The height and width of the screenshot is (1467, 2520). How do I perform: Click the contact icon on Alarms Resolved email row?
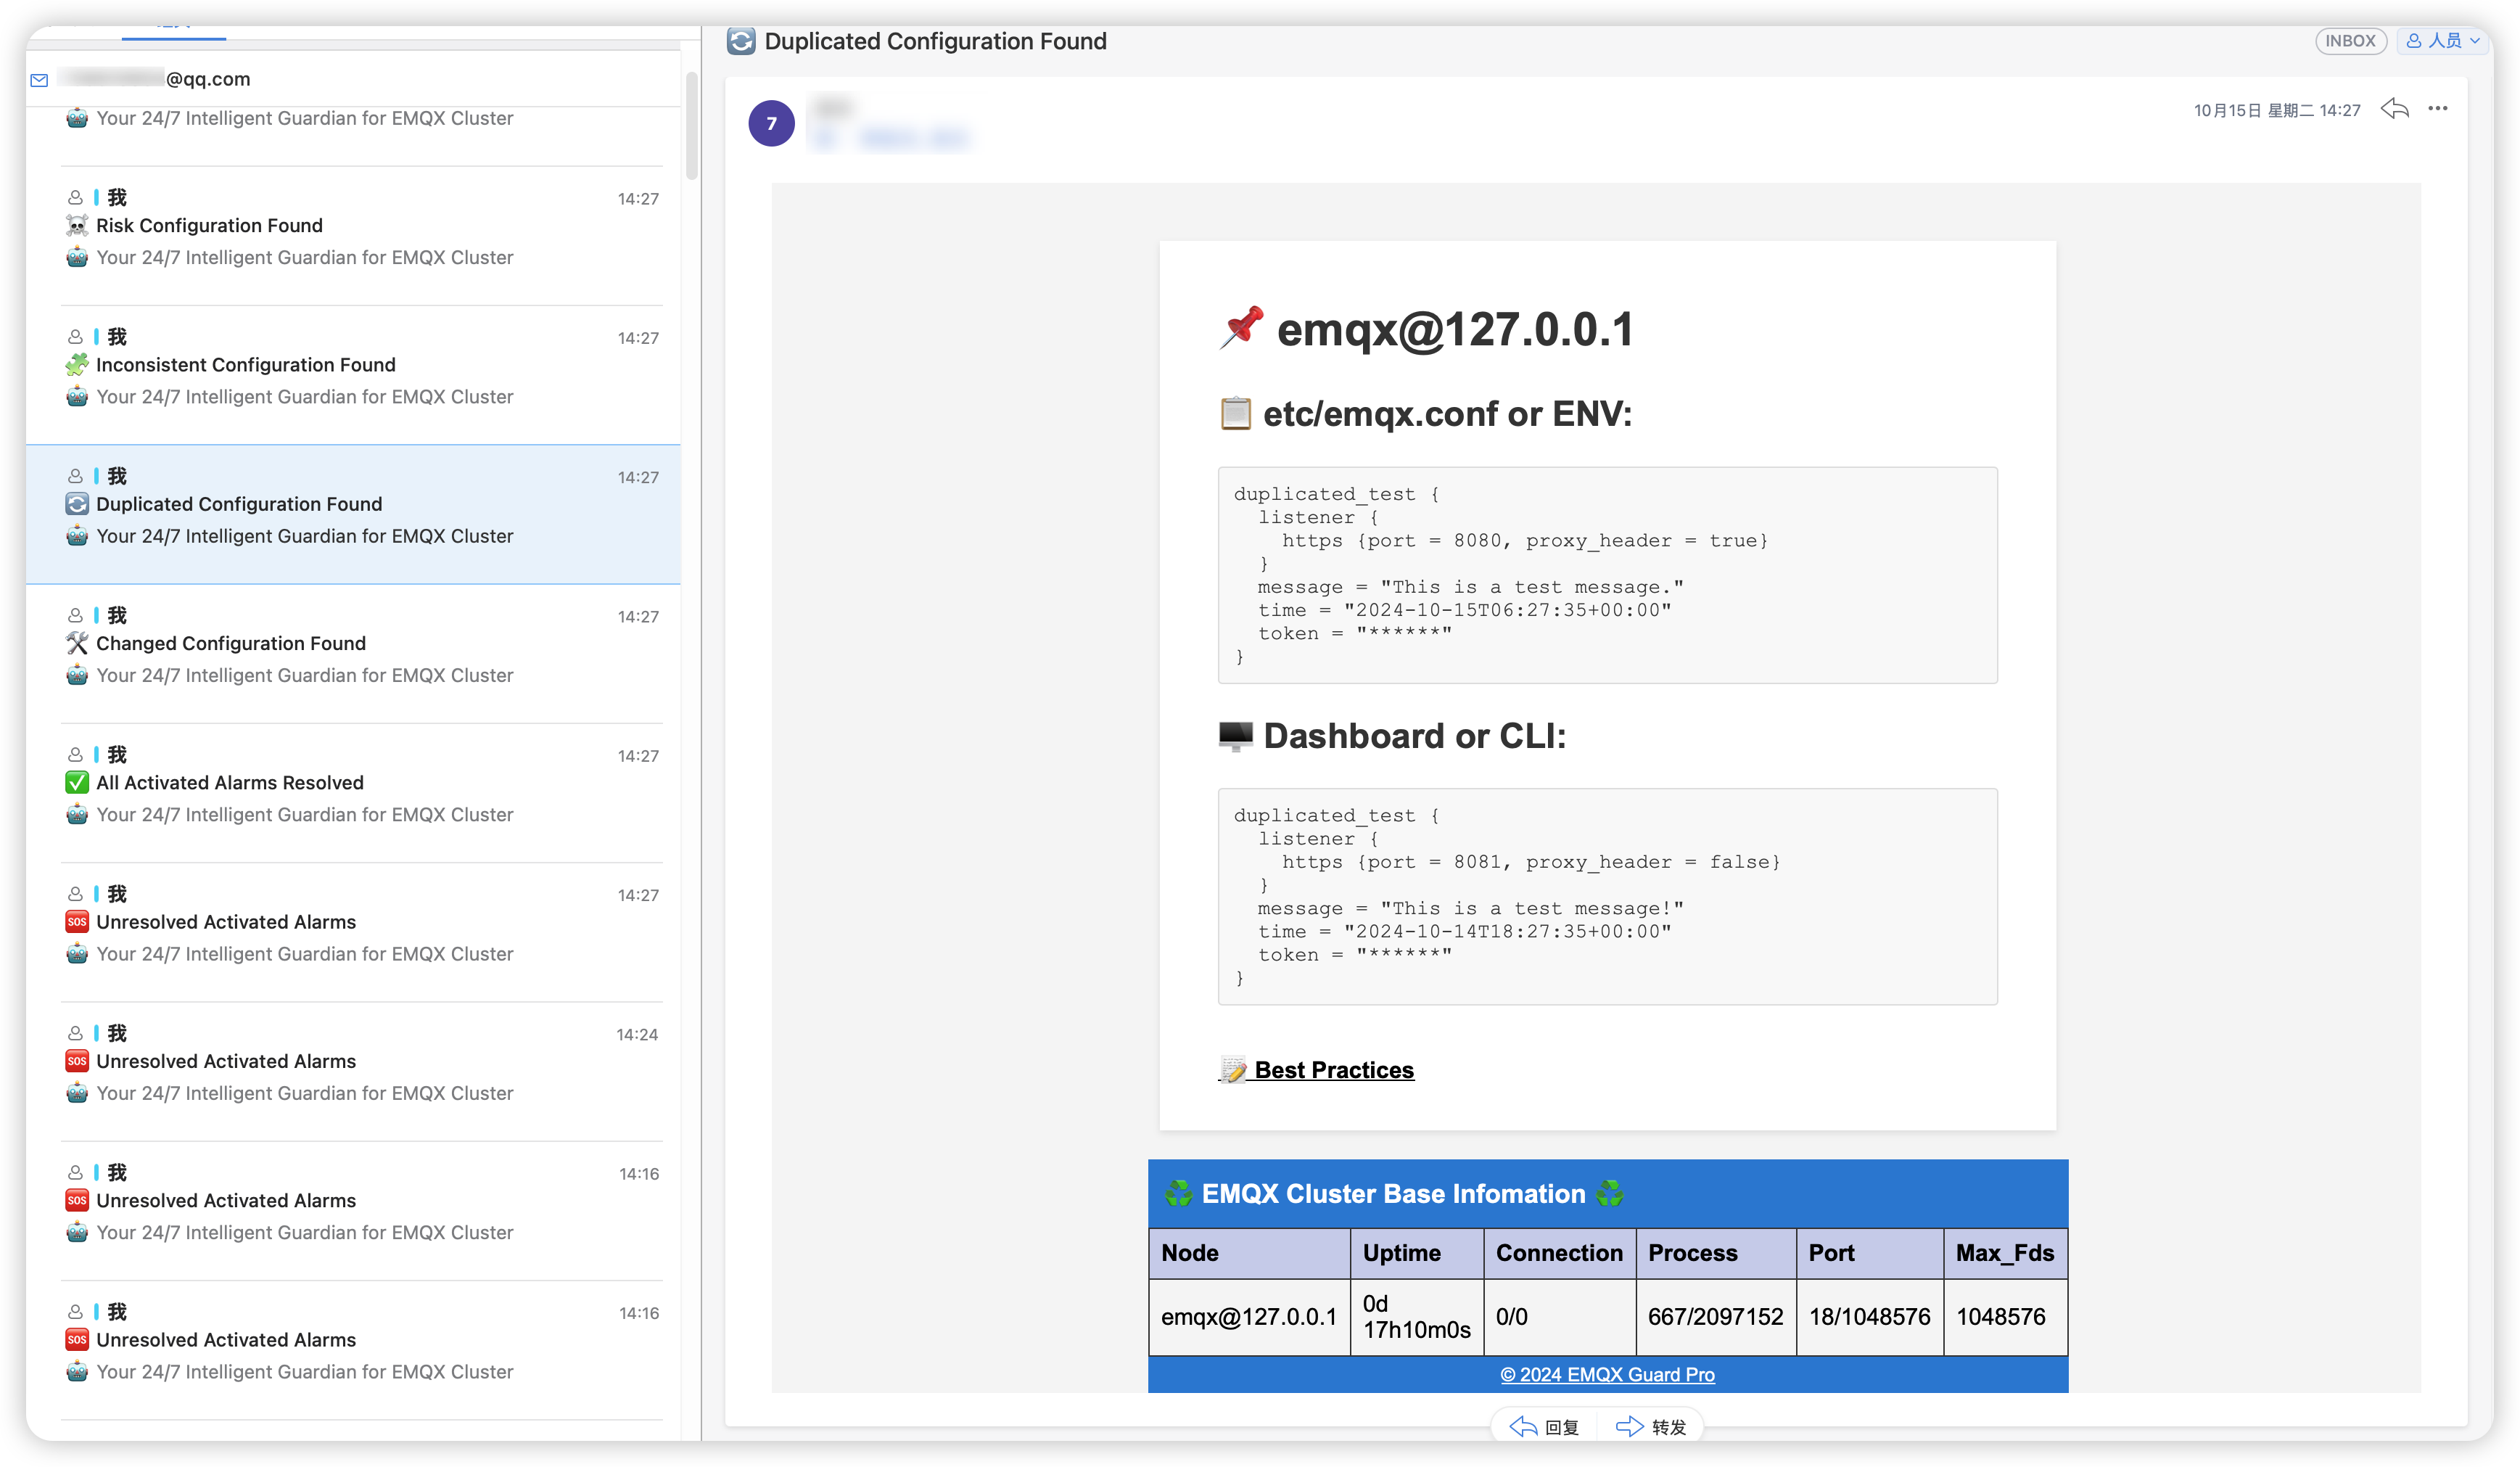pos(75,755)
